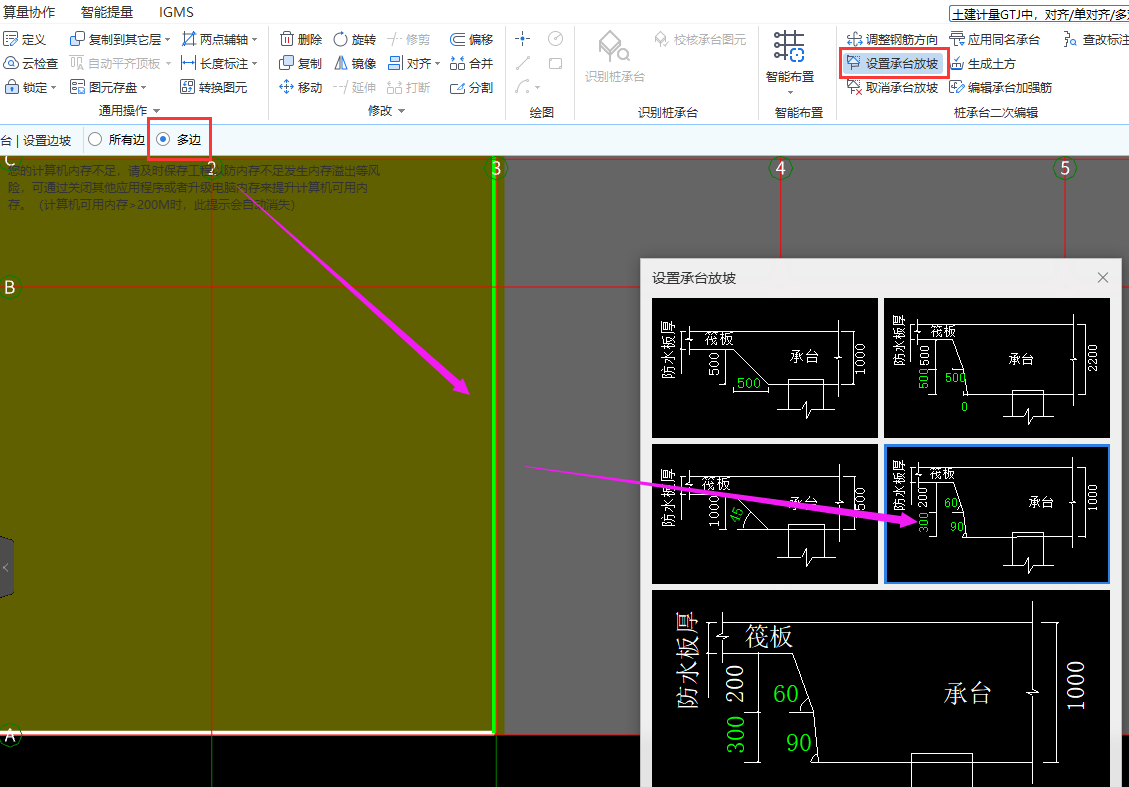Screen dimensions: 1129x787
Task: Click the 合并 merge tool
Action: tap(472, 63)
